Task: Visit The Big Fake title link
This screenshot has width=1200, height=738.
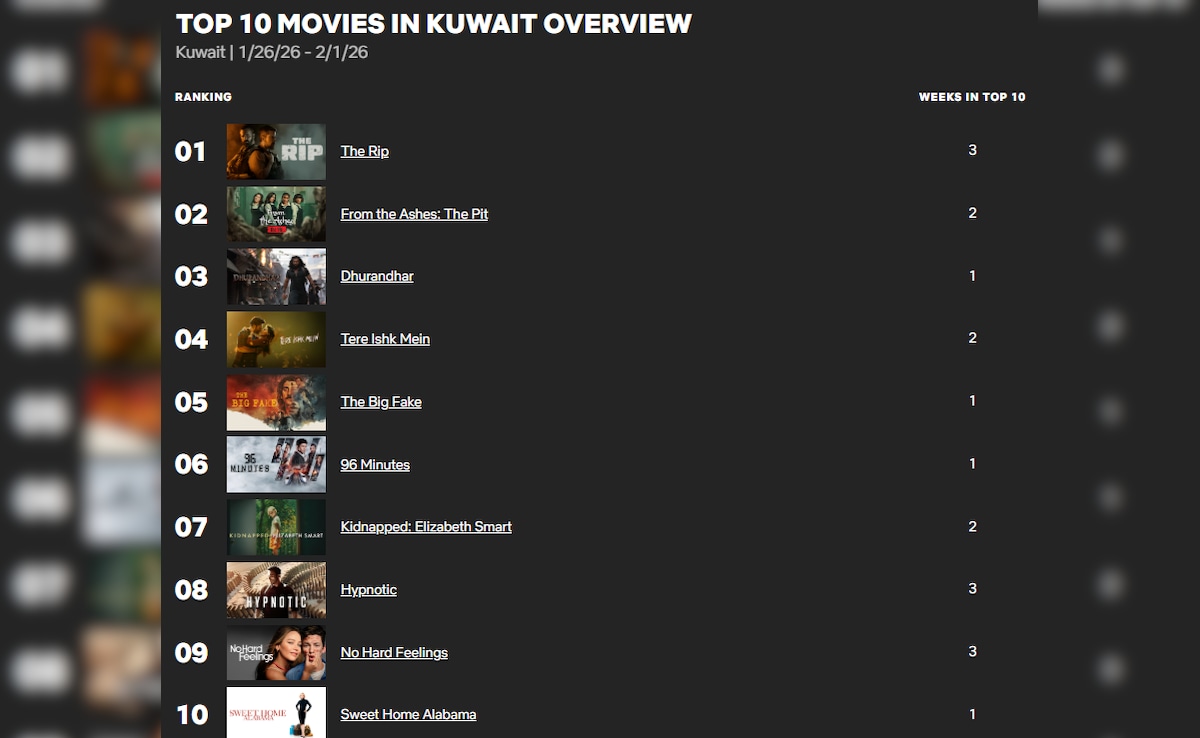Action: pyautogui.click(x=381, y=402)
